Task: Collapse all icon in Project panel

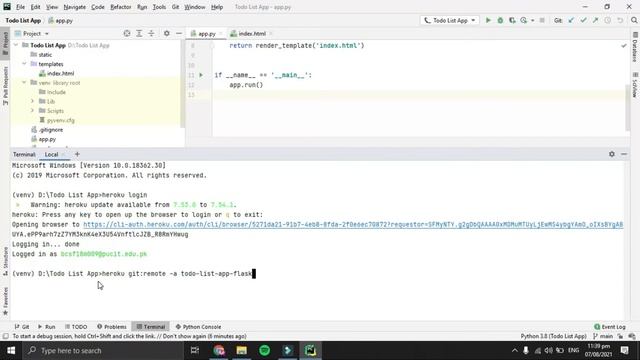Action: tap(151, 33)
